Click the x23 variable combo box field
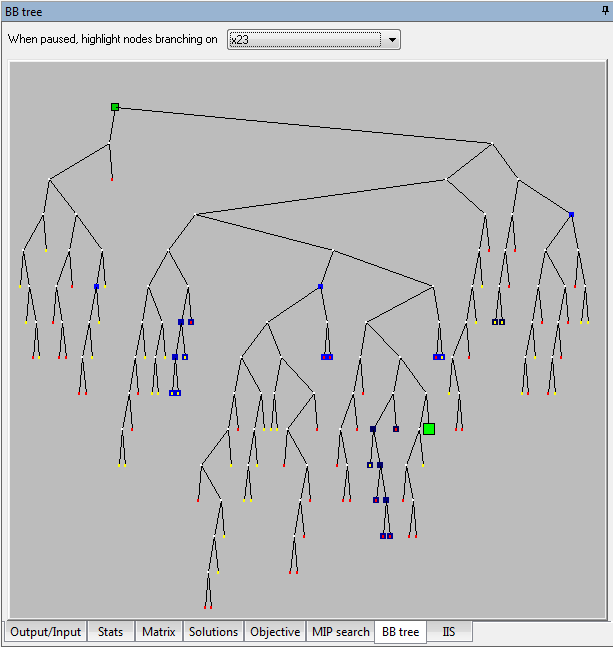This screenshot has width=613, height=647. click(x=305, y=40)
